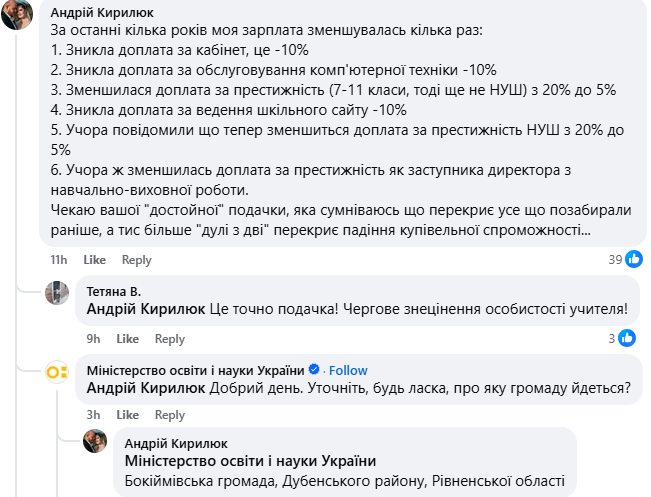The width and height of the screenshot is (651, 497).
Task: Reply to Андрій Кирилюк's main comment
Action: 136,260
